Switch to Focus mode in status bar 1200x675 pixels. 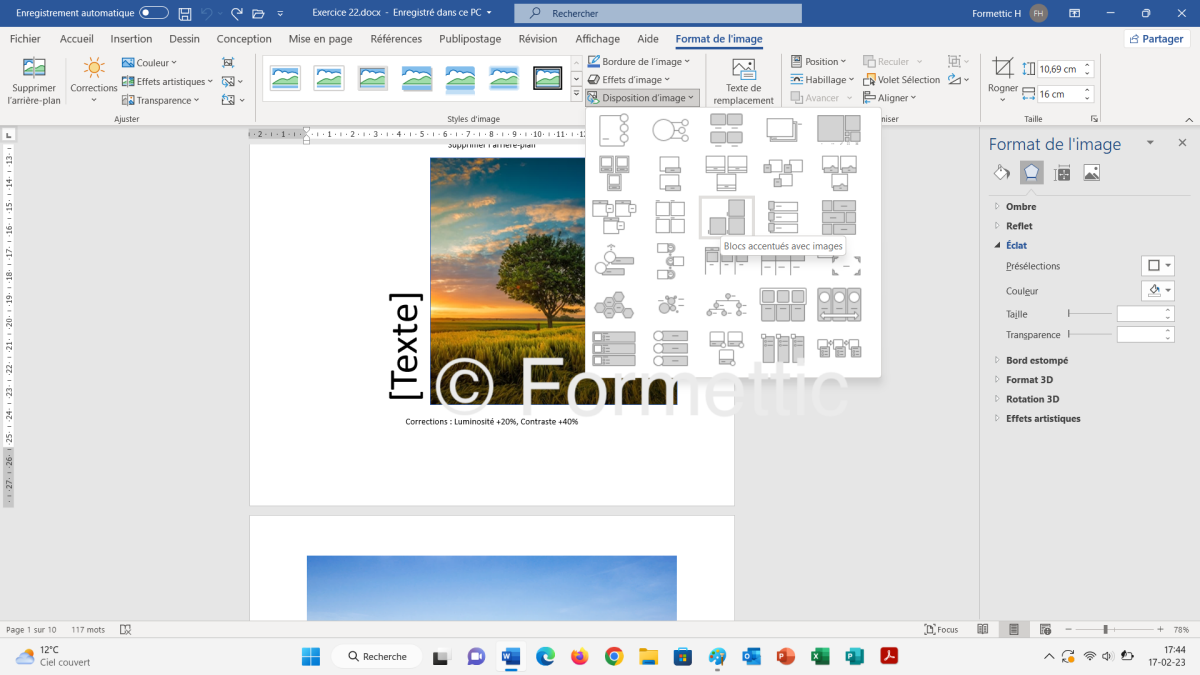pos(941,630)
